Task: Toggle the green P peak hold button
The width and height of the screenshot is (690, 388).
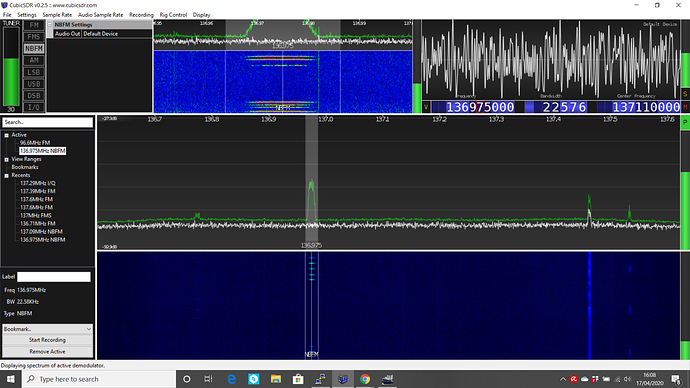Action: 685,122
